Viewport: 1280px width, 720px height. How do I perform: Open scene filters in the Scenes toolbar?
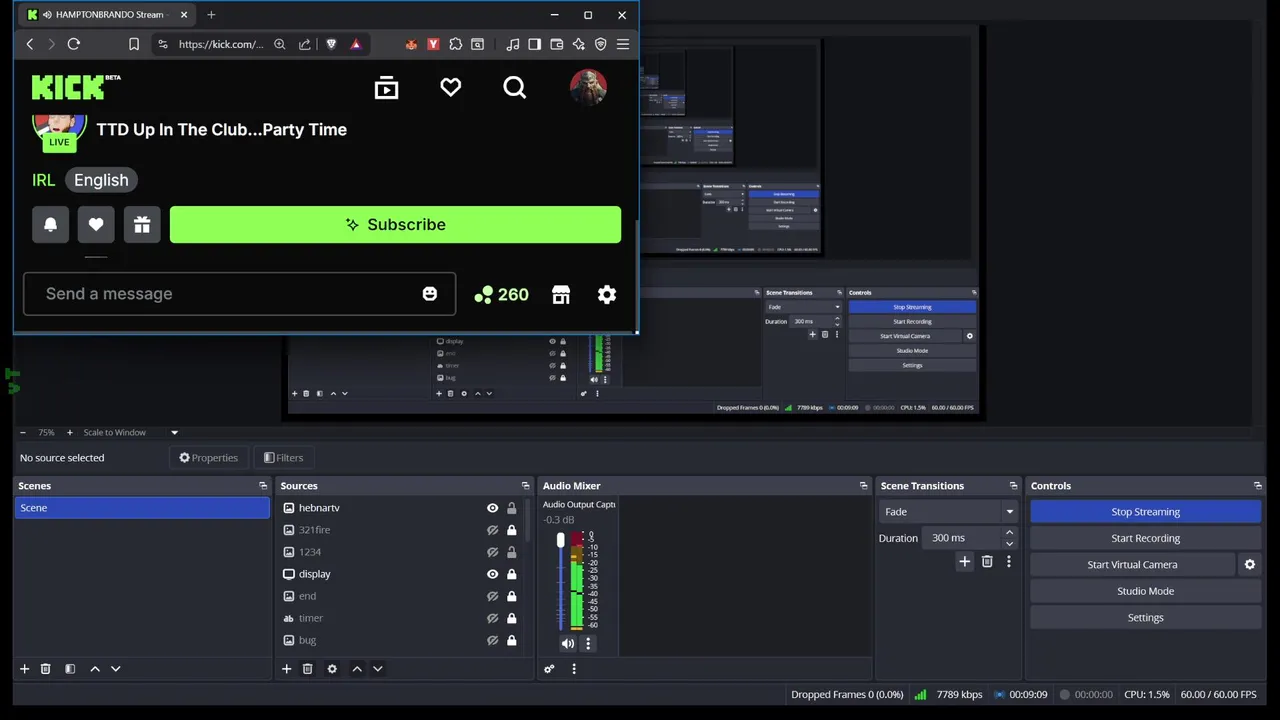[x=70, y=669]
